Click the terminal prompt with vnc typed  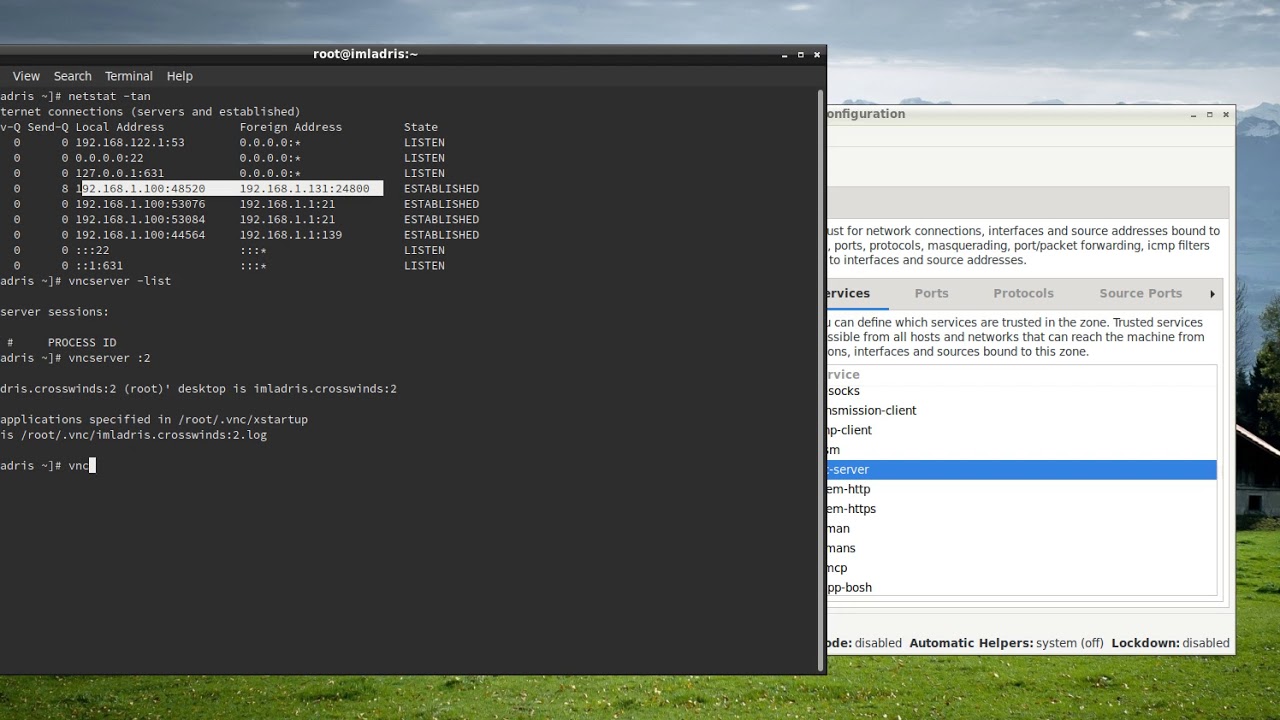[47, 466]
